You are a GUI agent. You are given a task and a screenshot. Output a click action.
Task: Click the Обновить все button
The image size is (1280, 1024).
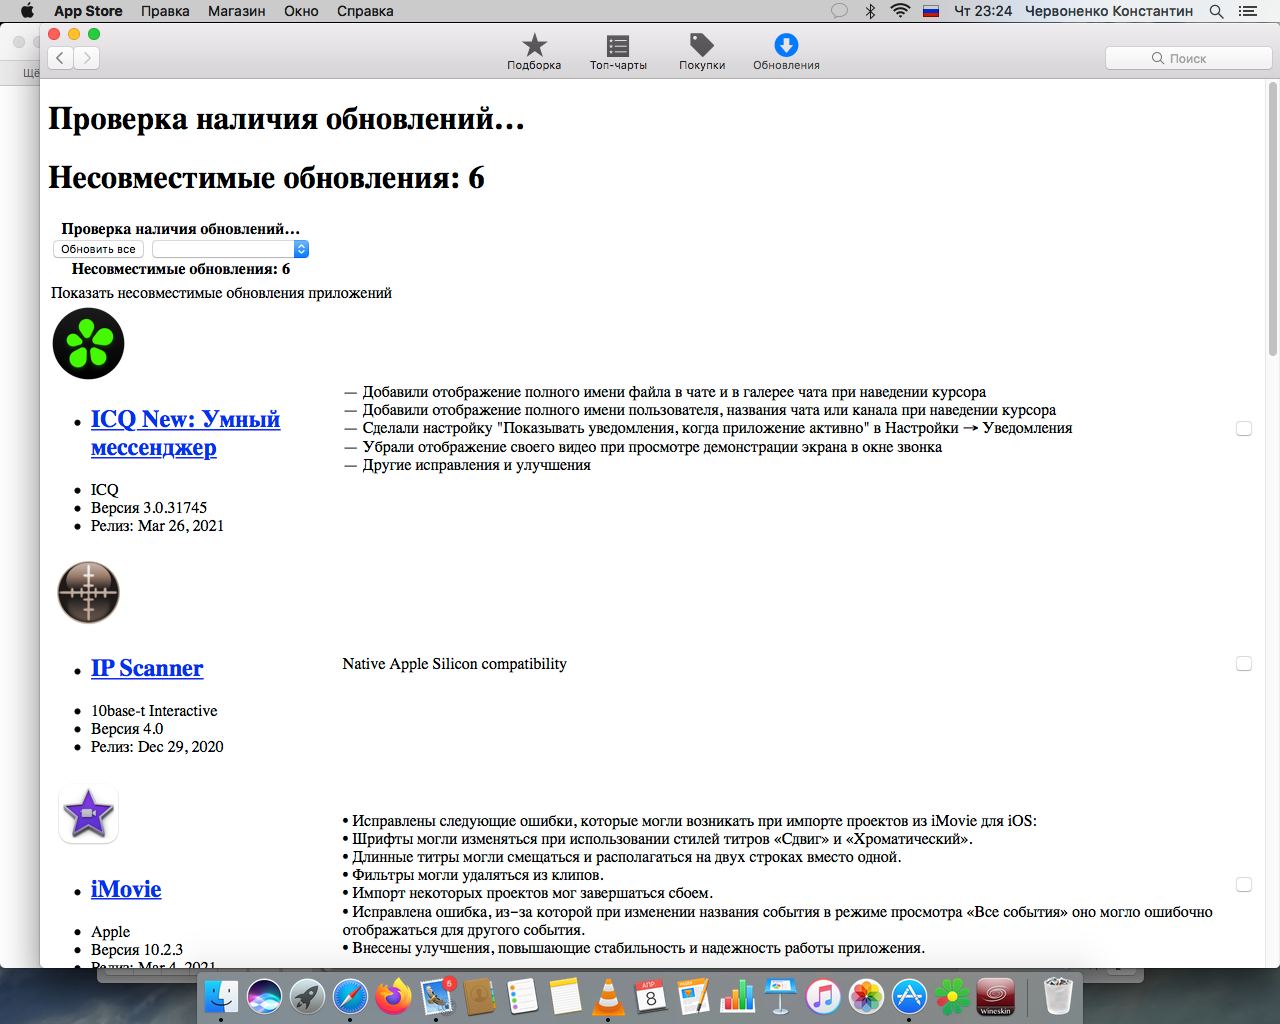tap(98, 249)
